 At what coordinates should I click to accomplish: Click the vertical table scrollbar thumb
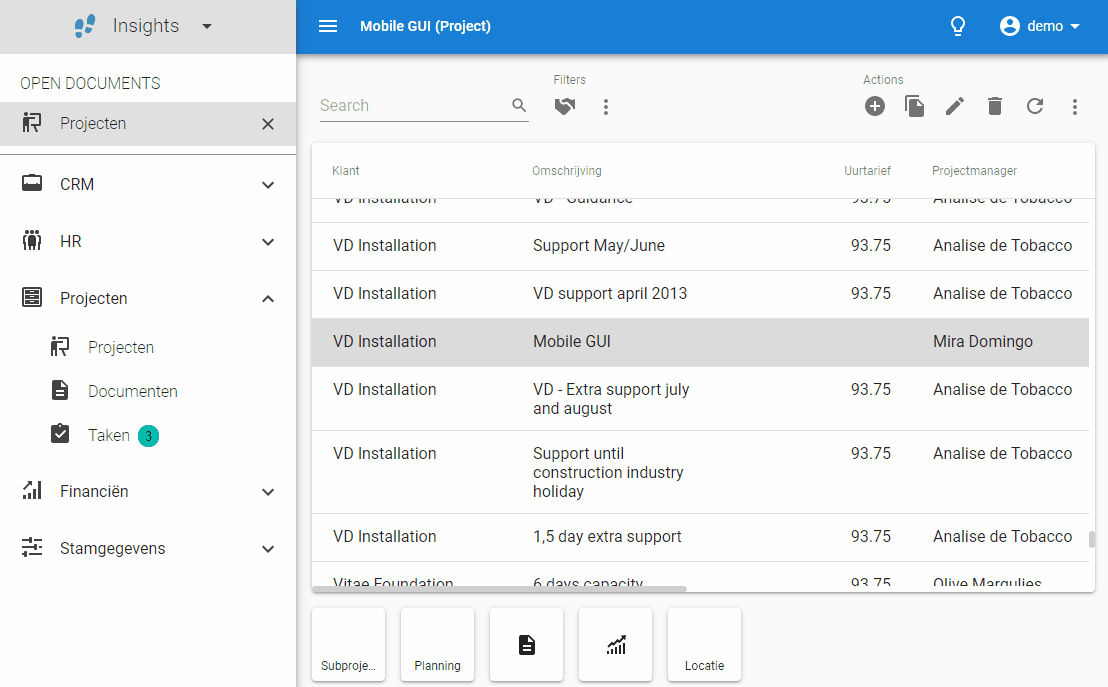[x=1092, y=539]
